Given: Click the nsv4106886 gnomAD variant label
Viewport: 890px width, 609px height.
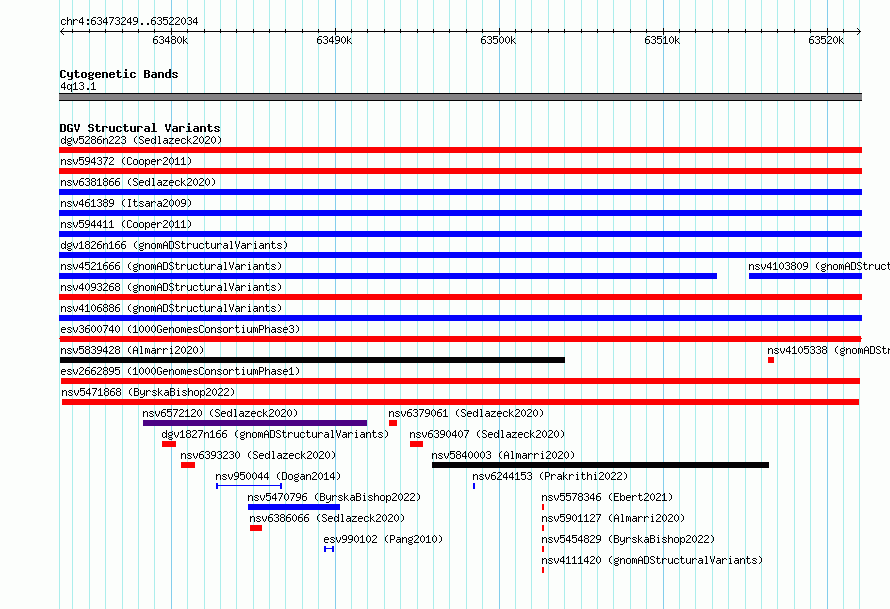Looking at the screenshot, I should coord(171,308).
